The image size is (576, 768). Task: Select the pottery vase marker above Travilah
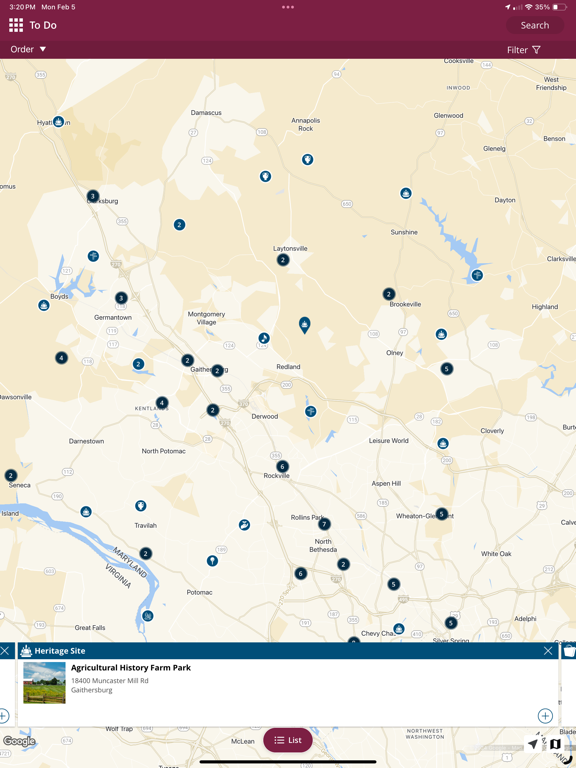click(x=141, y=505)
